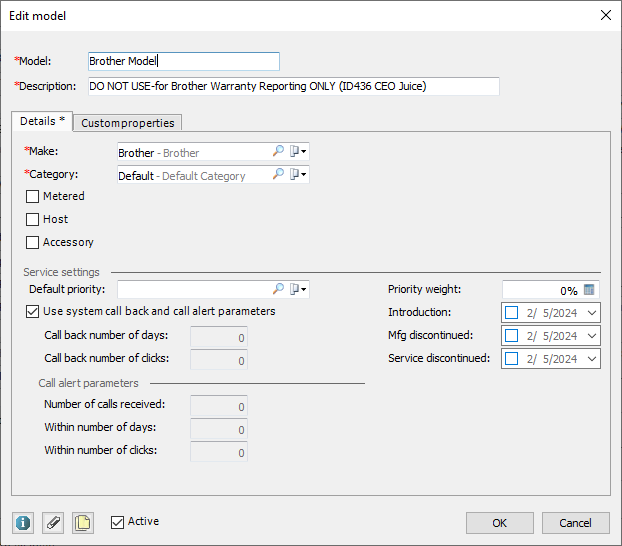Open the Priority weight calculator icon
This screenshot has width=622, height=546.
[589, 290]
